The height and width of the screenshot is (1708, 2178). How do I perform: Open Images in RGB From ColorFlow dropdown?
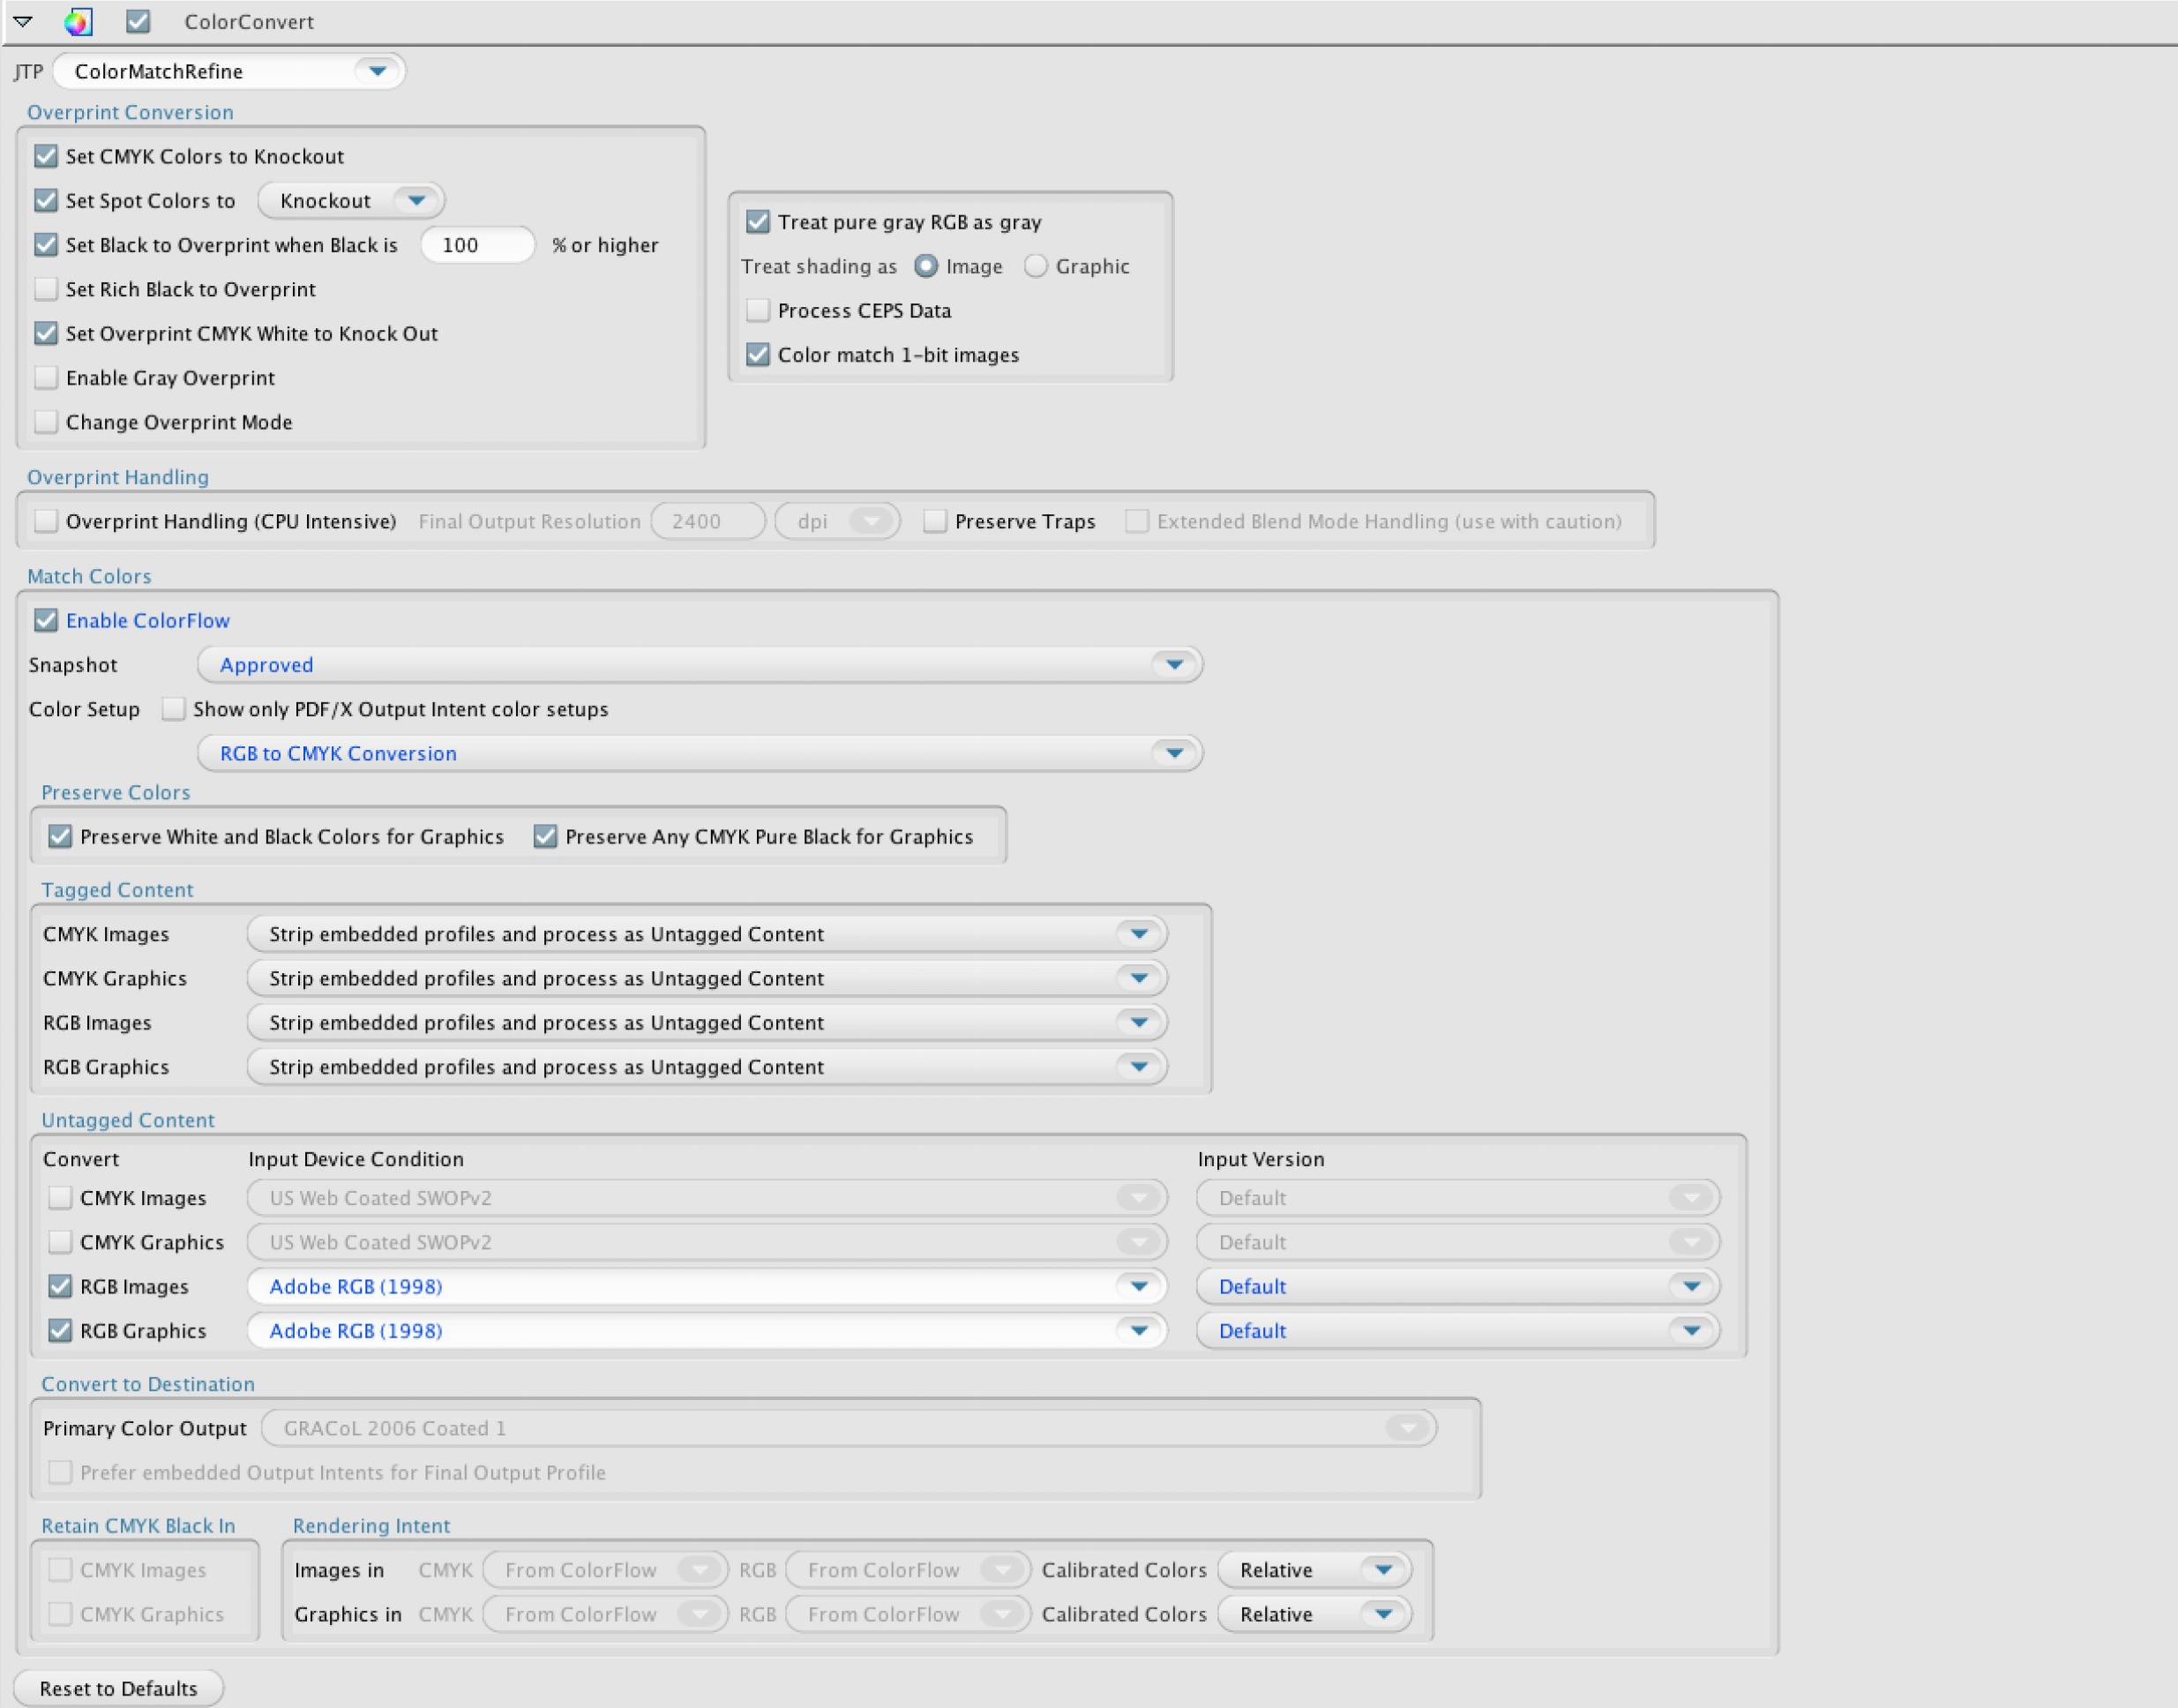tap(908, 1570)
